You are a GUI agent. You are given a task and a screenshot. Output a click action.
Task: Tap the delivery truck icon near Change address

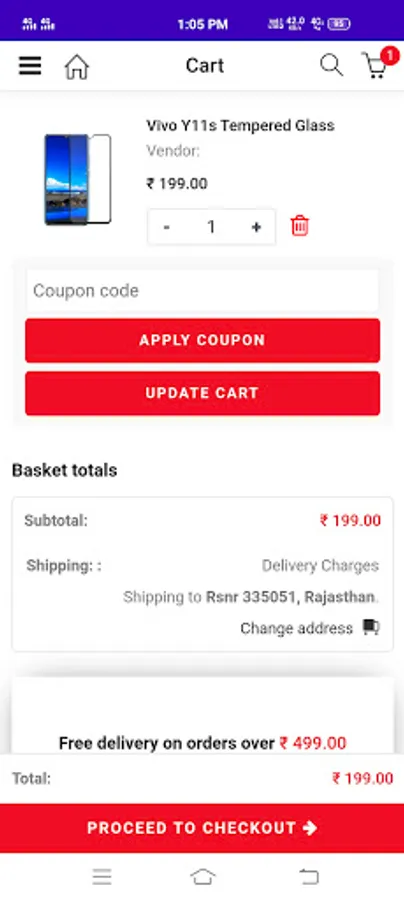(371, 627)
